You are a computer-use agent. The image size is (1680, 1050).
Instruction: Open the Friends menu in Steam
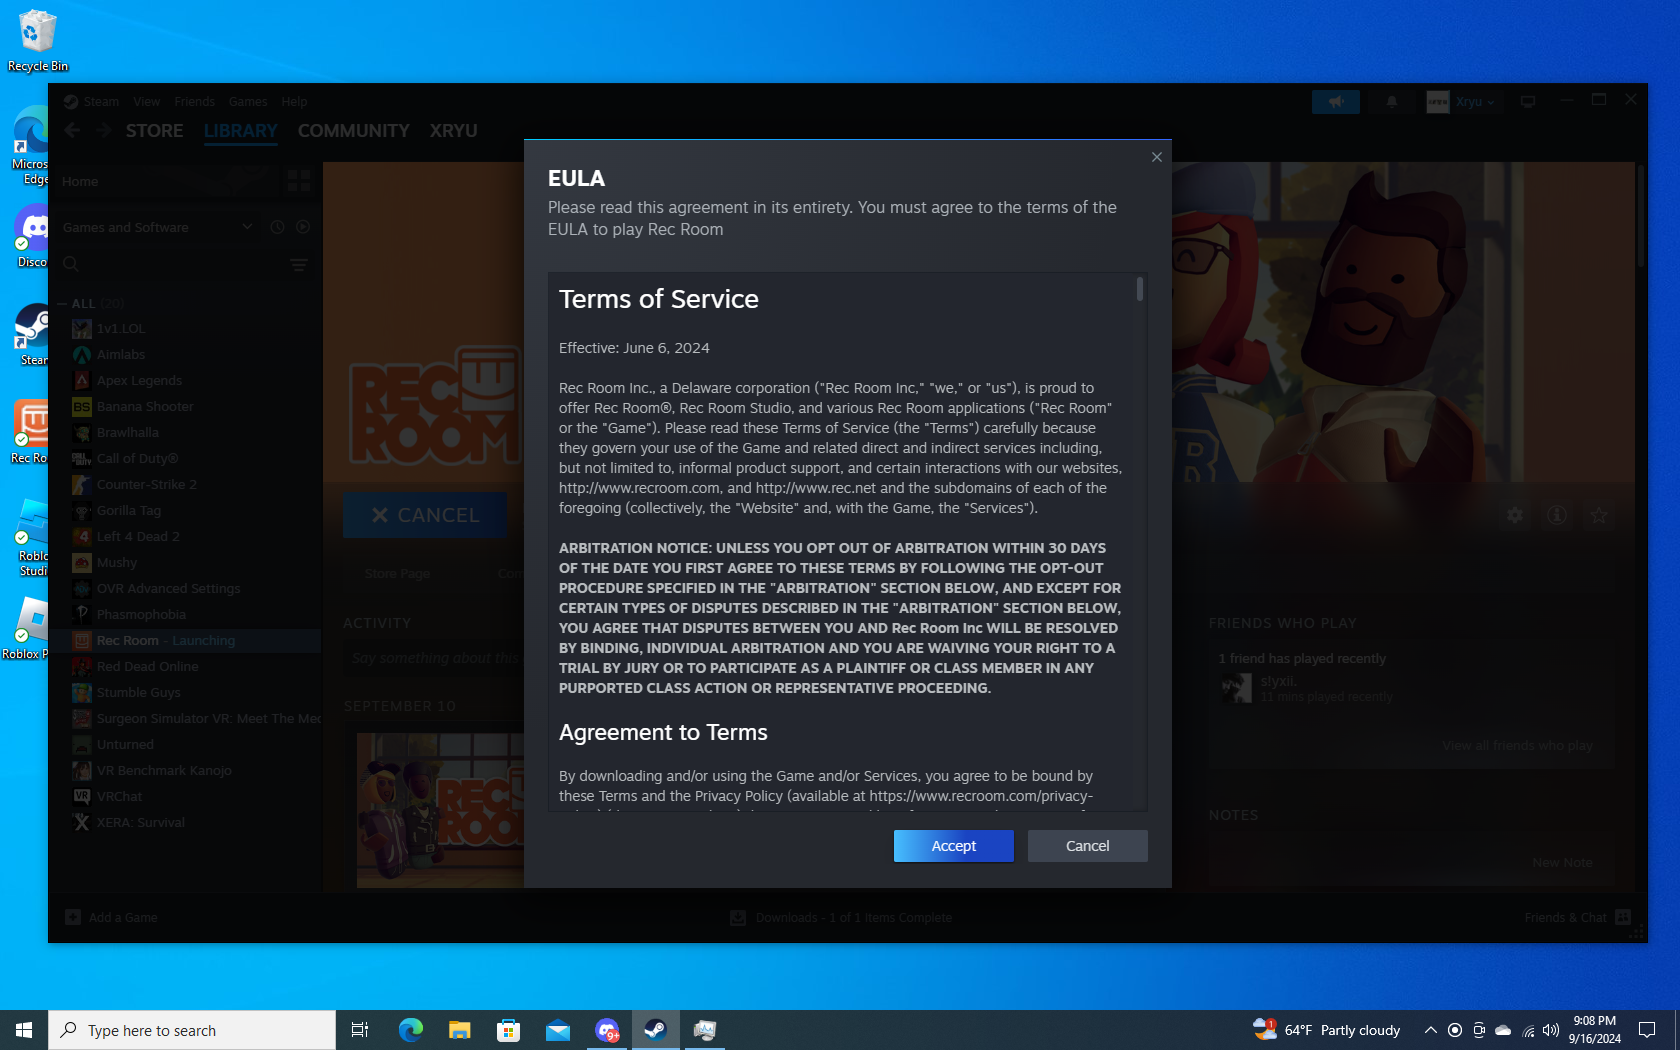(194, 102)
